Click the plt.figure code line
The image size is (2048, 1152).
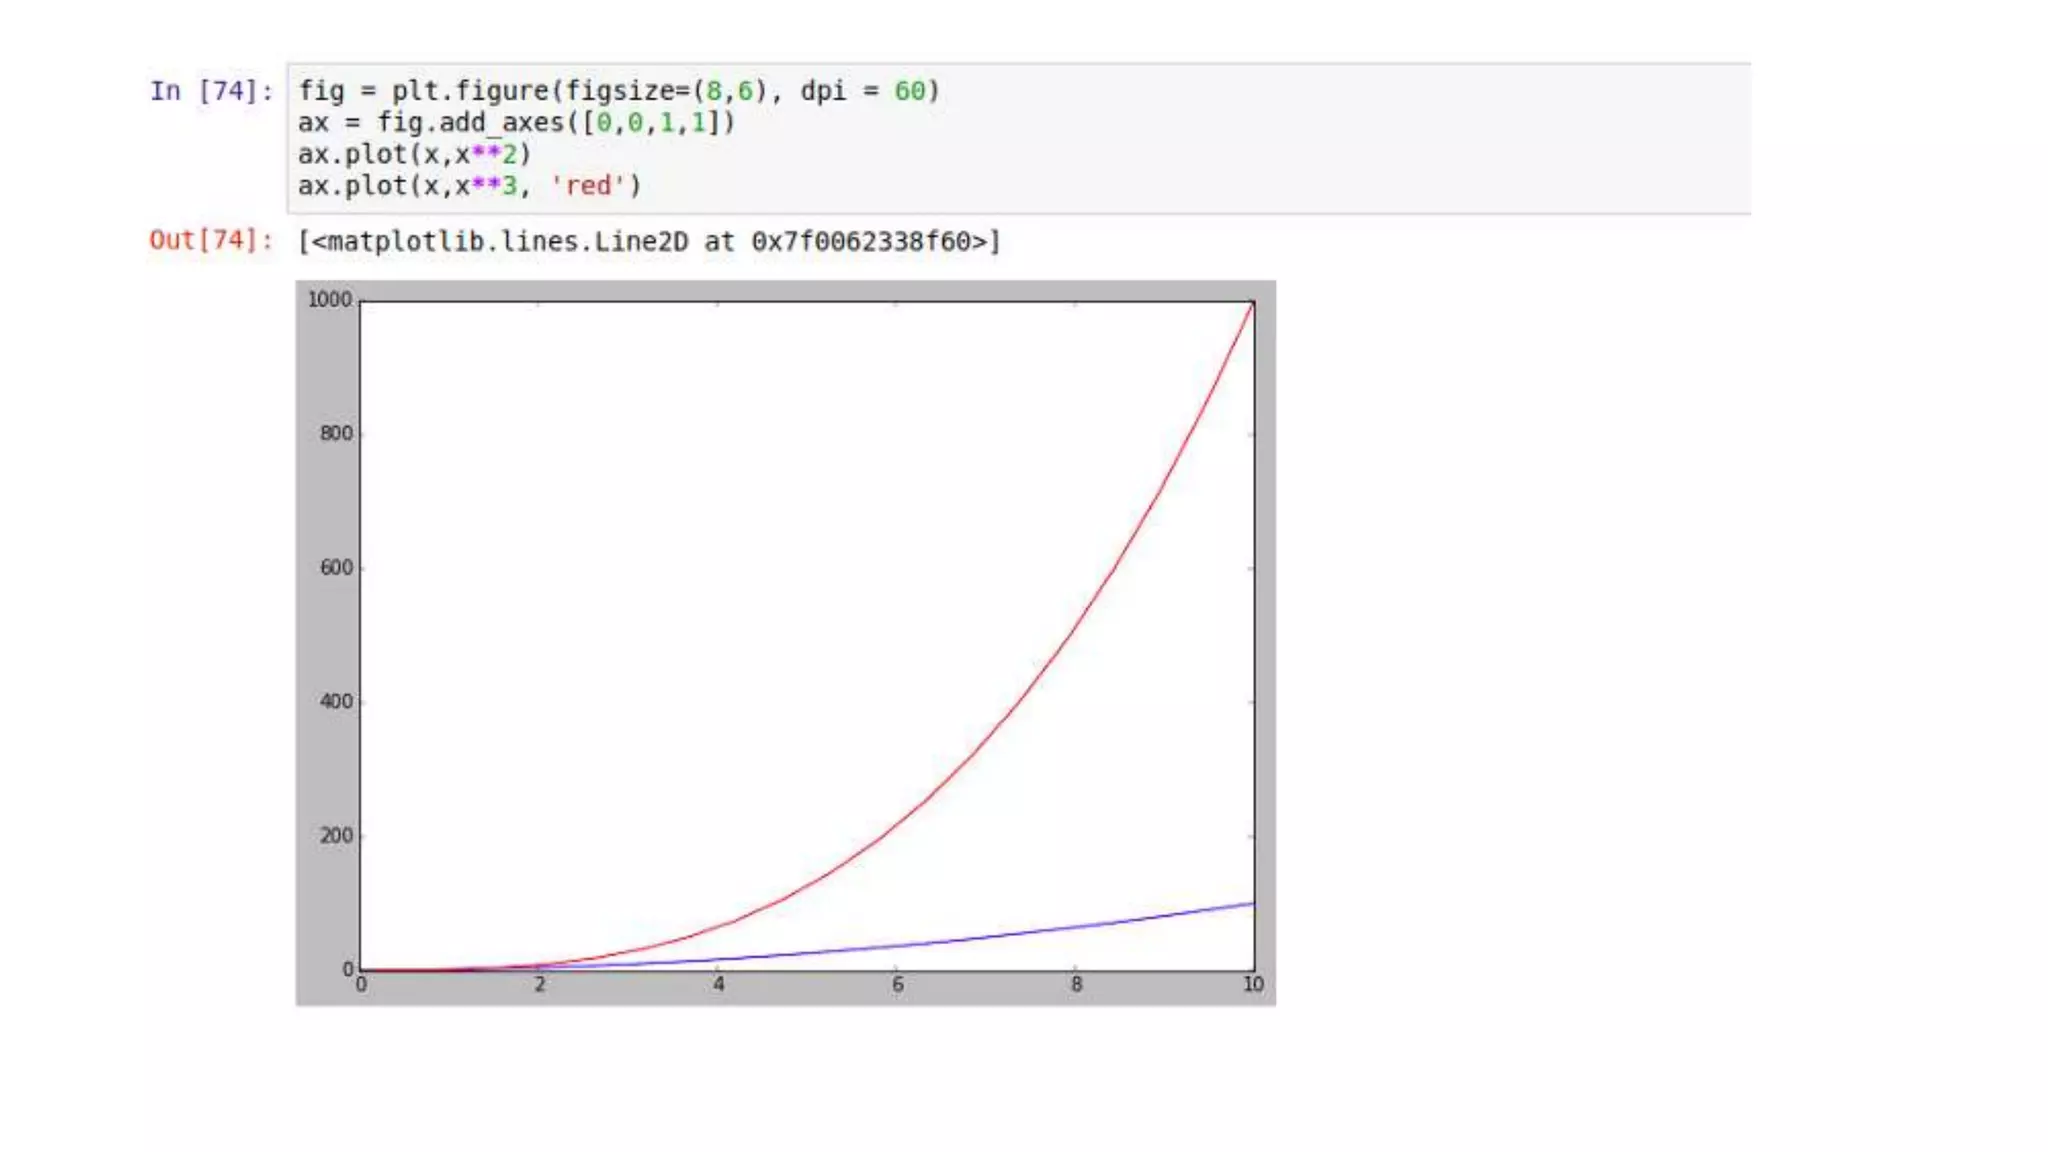(x=618, y=91)
